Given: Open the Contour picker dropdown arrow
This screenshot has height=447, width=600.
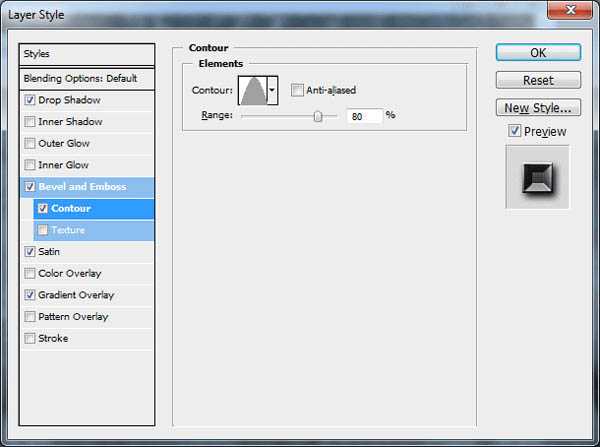Looking at the screenshot, I should click(x=273, y=90).
